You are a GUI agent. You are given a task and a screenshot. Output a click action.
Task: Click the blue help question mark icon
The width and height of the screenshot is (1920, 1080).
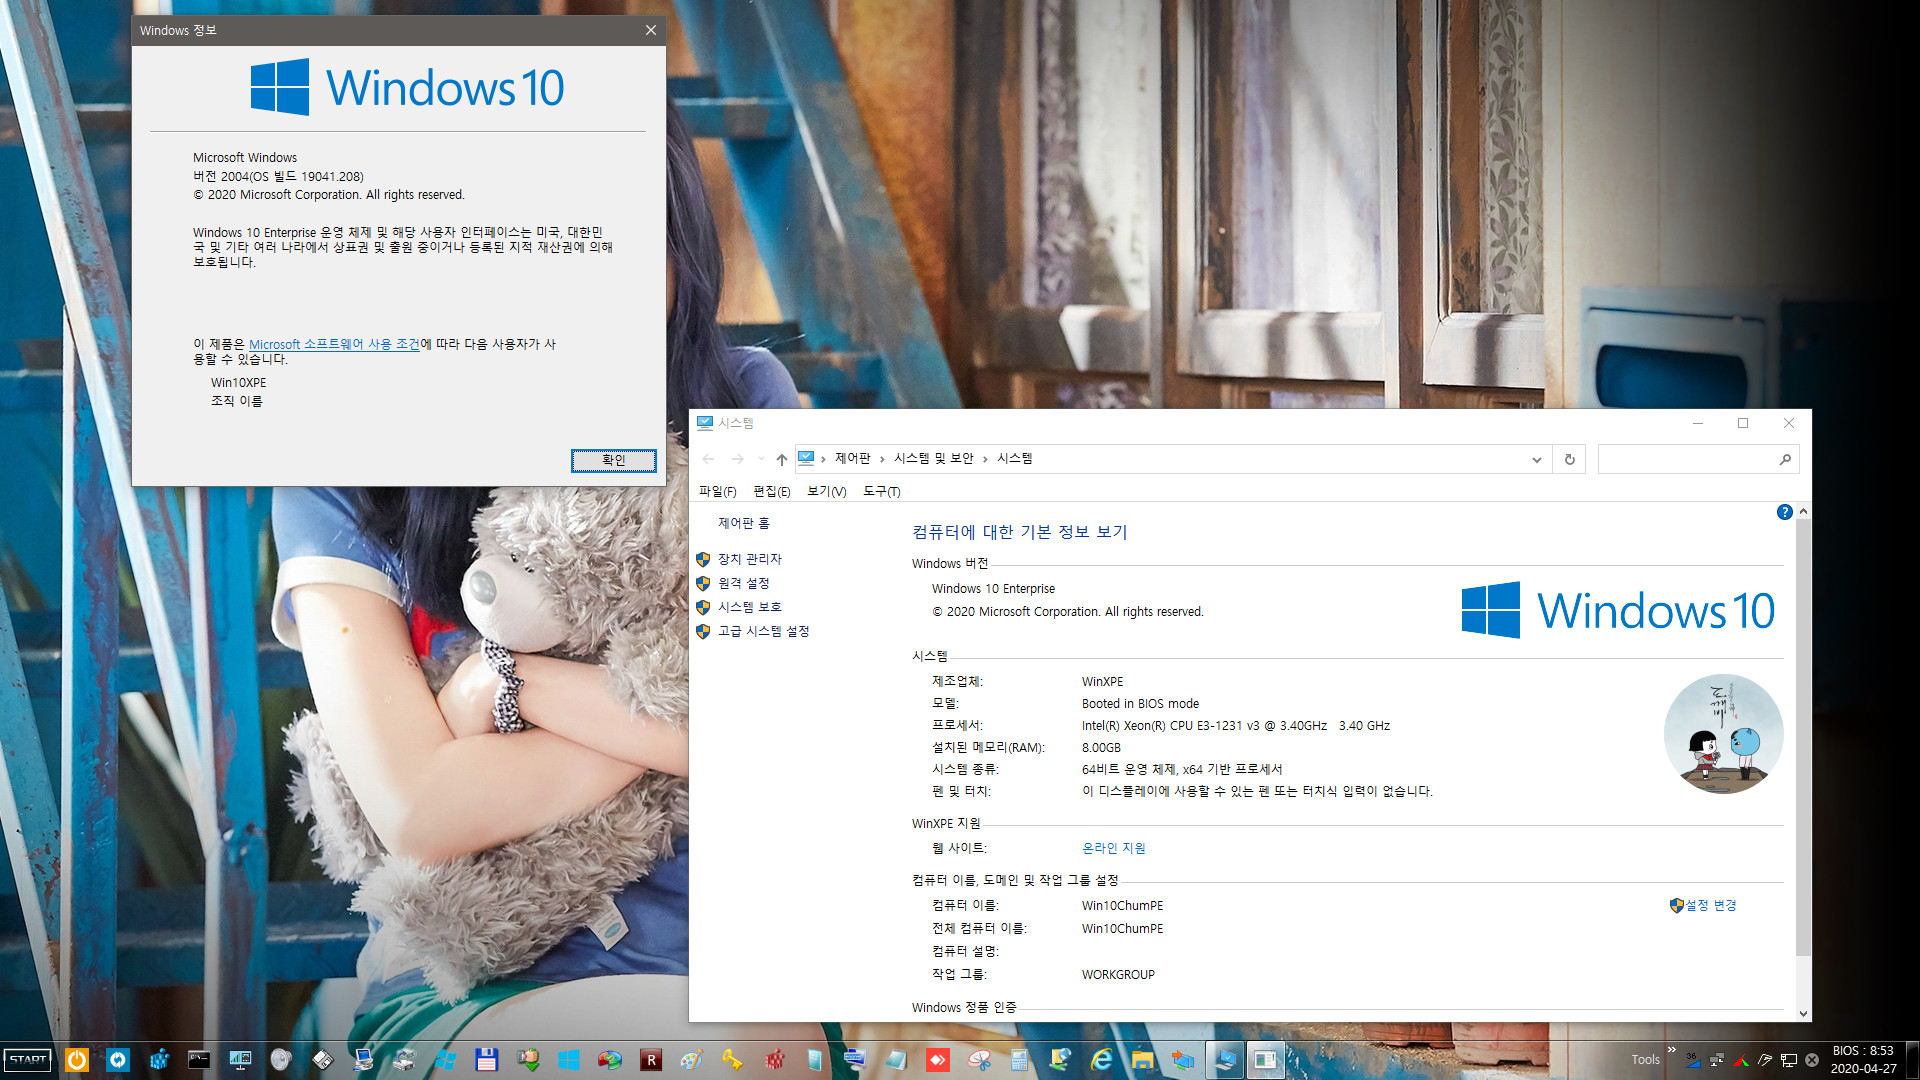pyautogui.click(x=1784, y=512)
